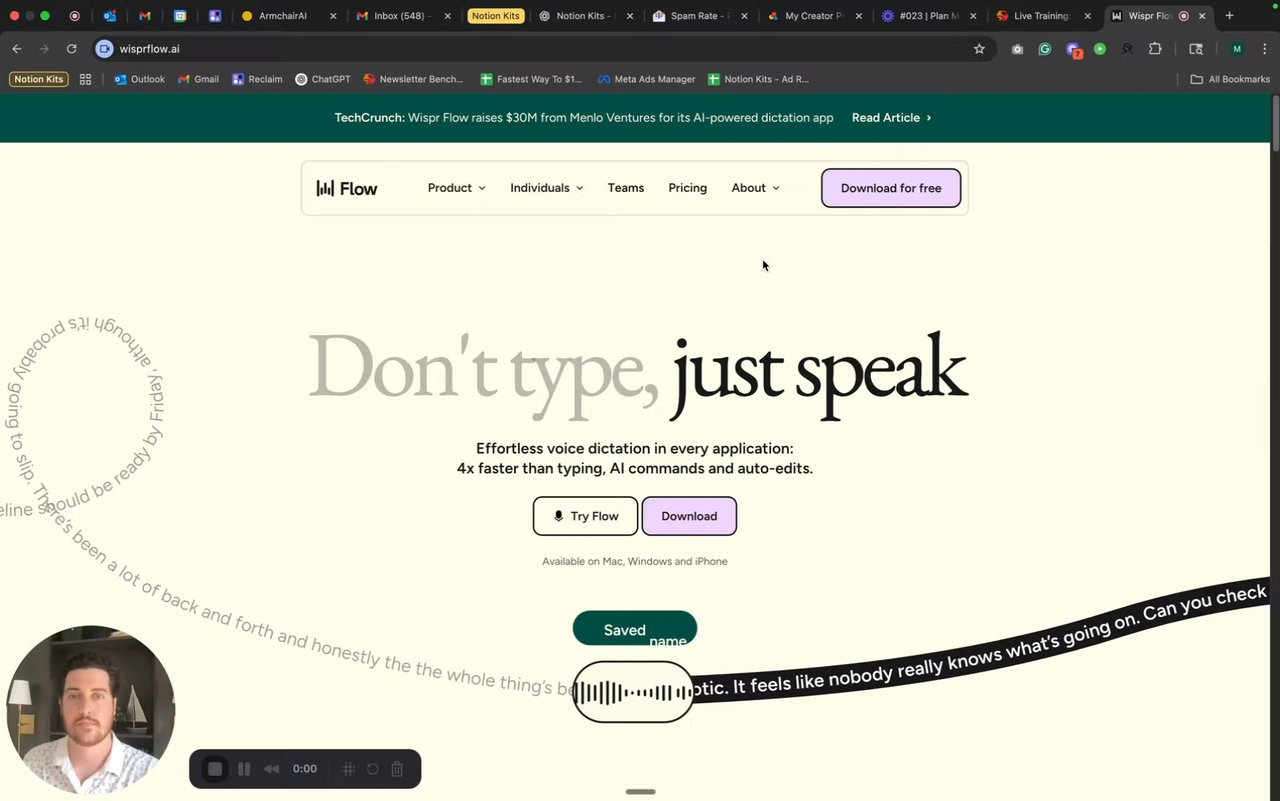Viewport: 1280px width, 801px height.
Task: Restart the recording with the circular arrow
Action: 372,769
